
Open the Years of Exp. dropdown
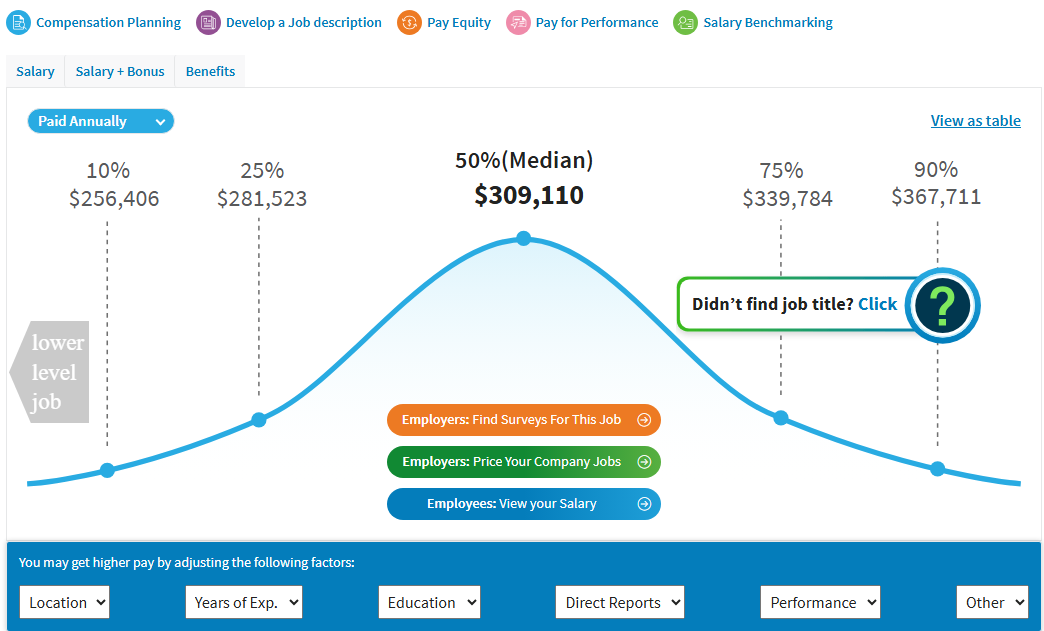[243, 602]
